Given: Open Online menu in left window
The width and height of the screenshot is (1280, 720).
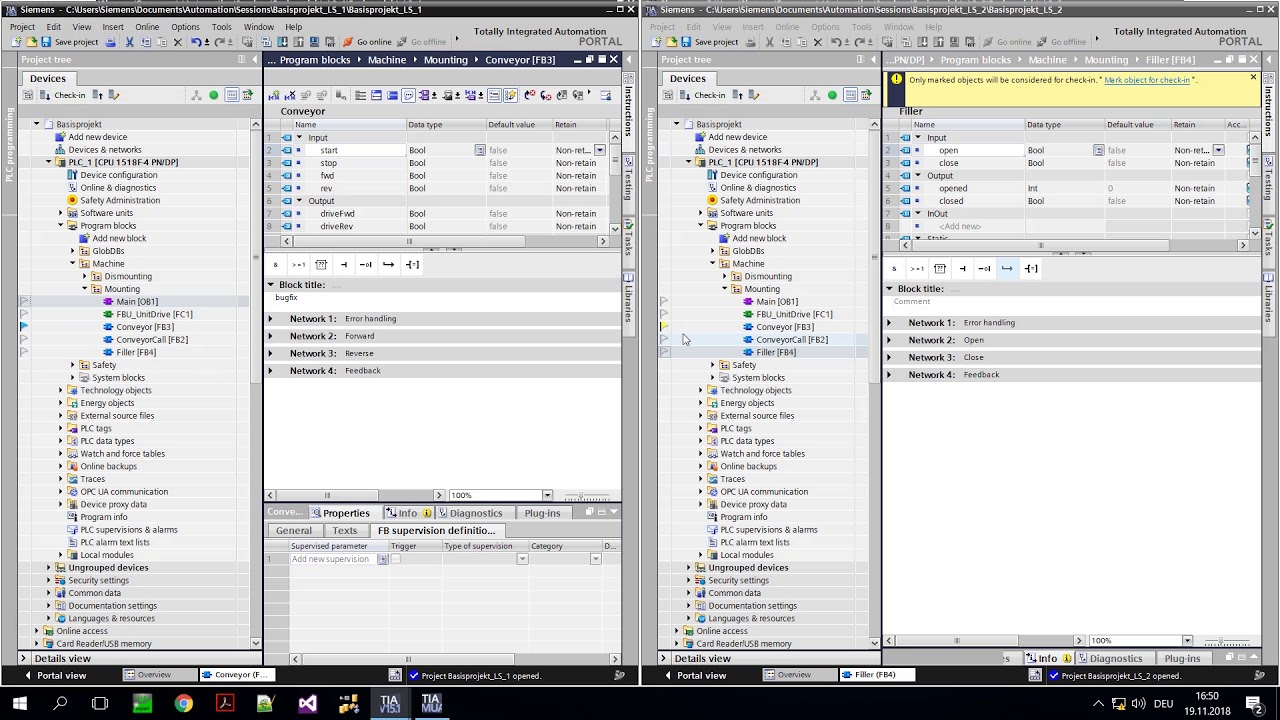Looking at the screenshot, I should tap(147, 27).
